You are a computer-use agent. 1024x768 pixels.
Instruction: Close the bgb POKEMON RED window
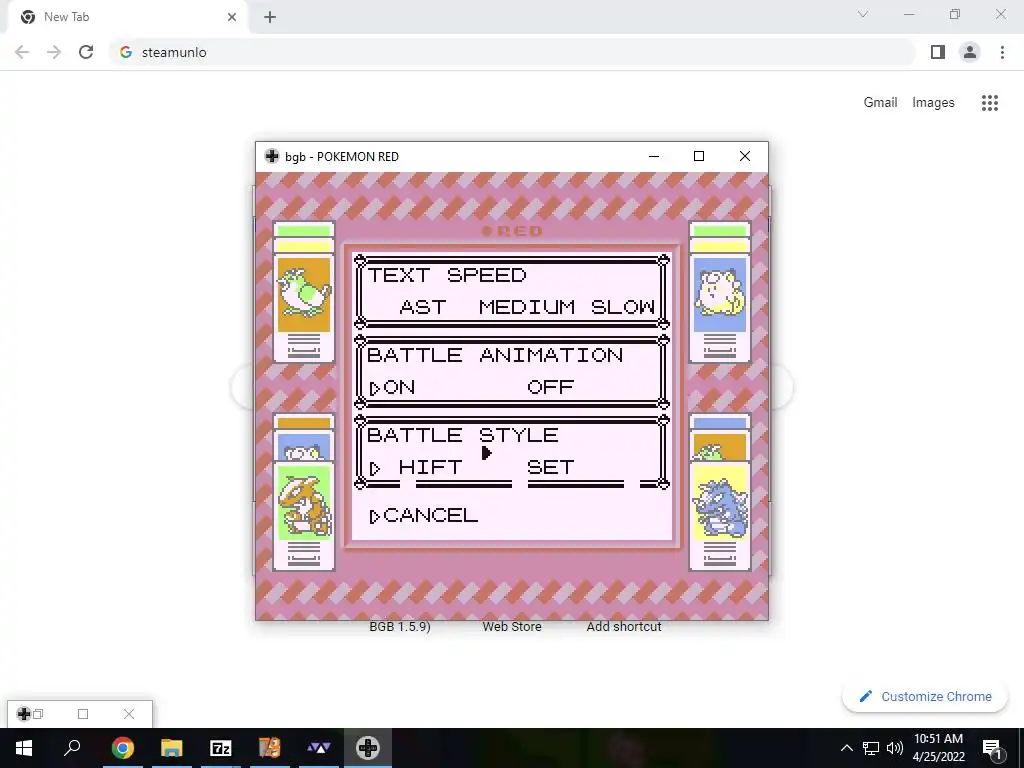(744, 156)
